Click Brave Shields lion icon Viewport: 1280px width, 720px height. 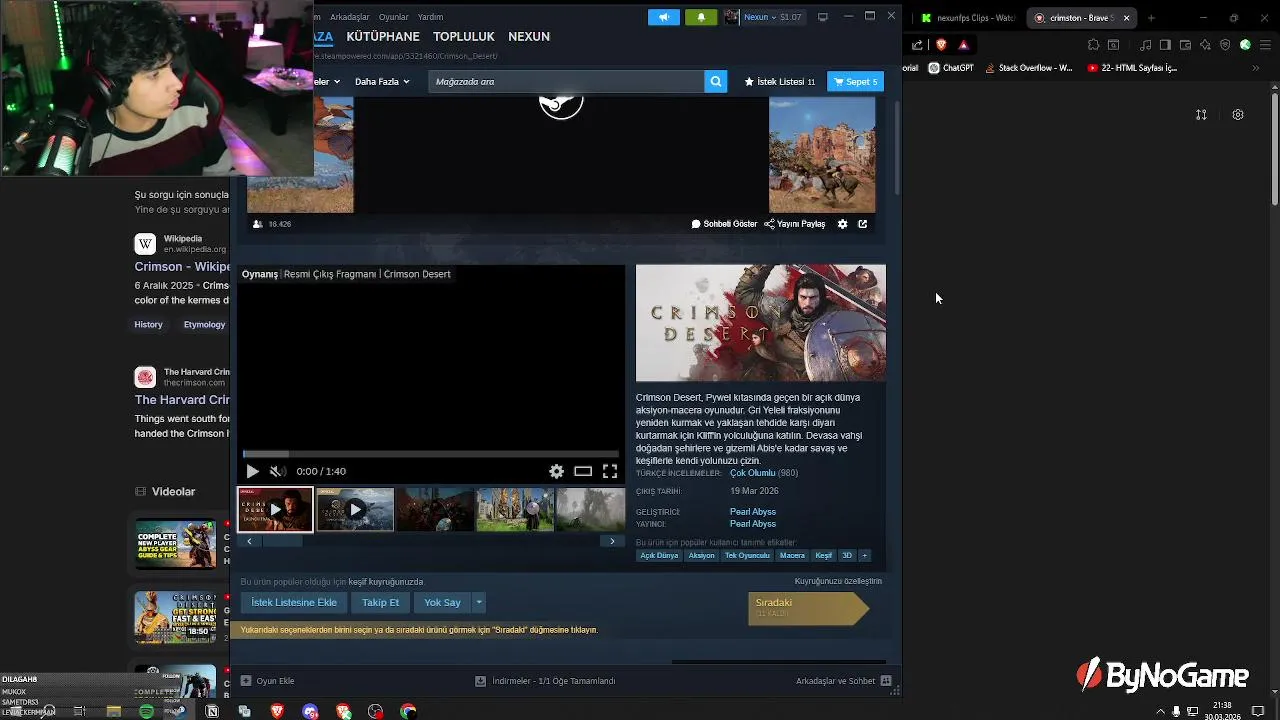941,45
